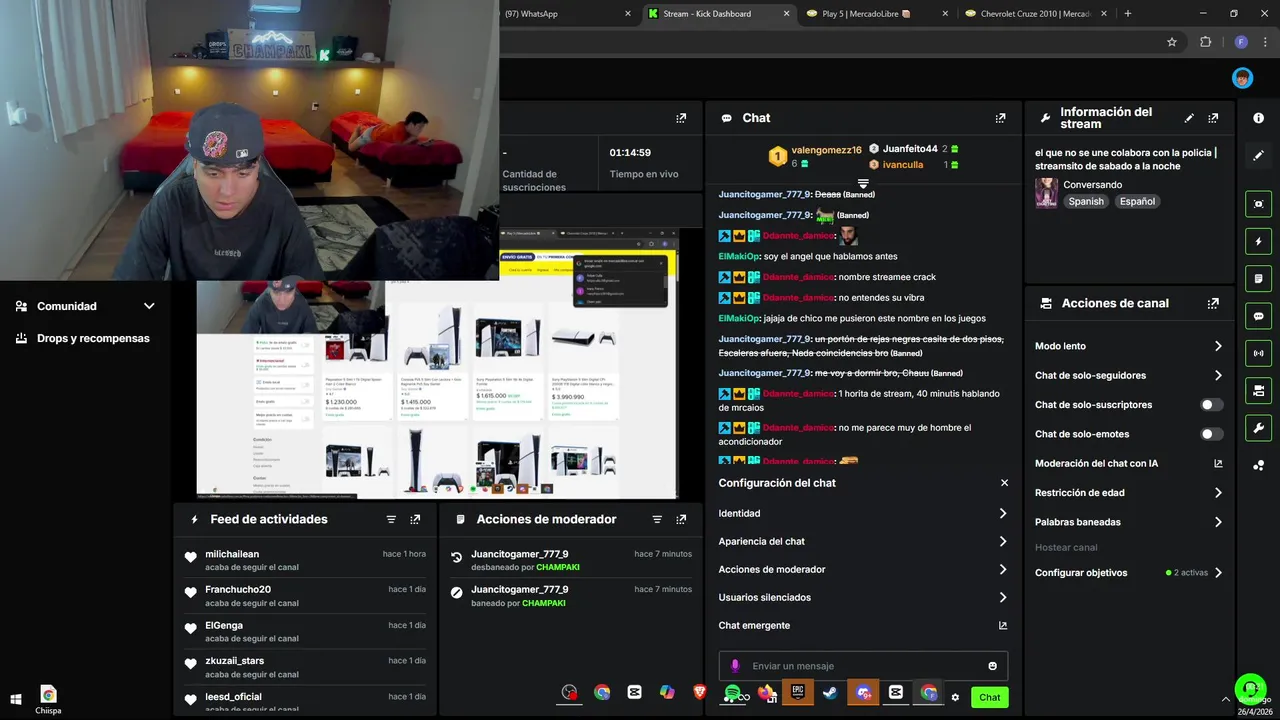Open a new browser tab
1280x720 pixels.
point(1128,14)
